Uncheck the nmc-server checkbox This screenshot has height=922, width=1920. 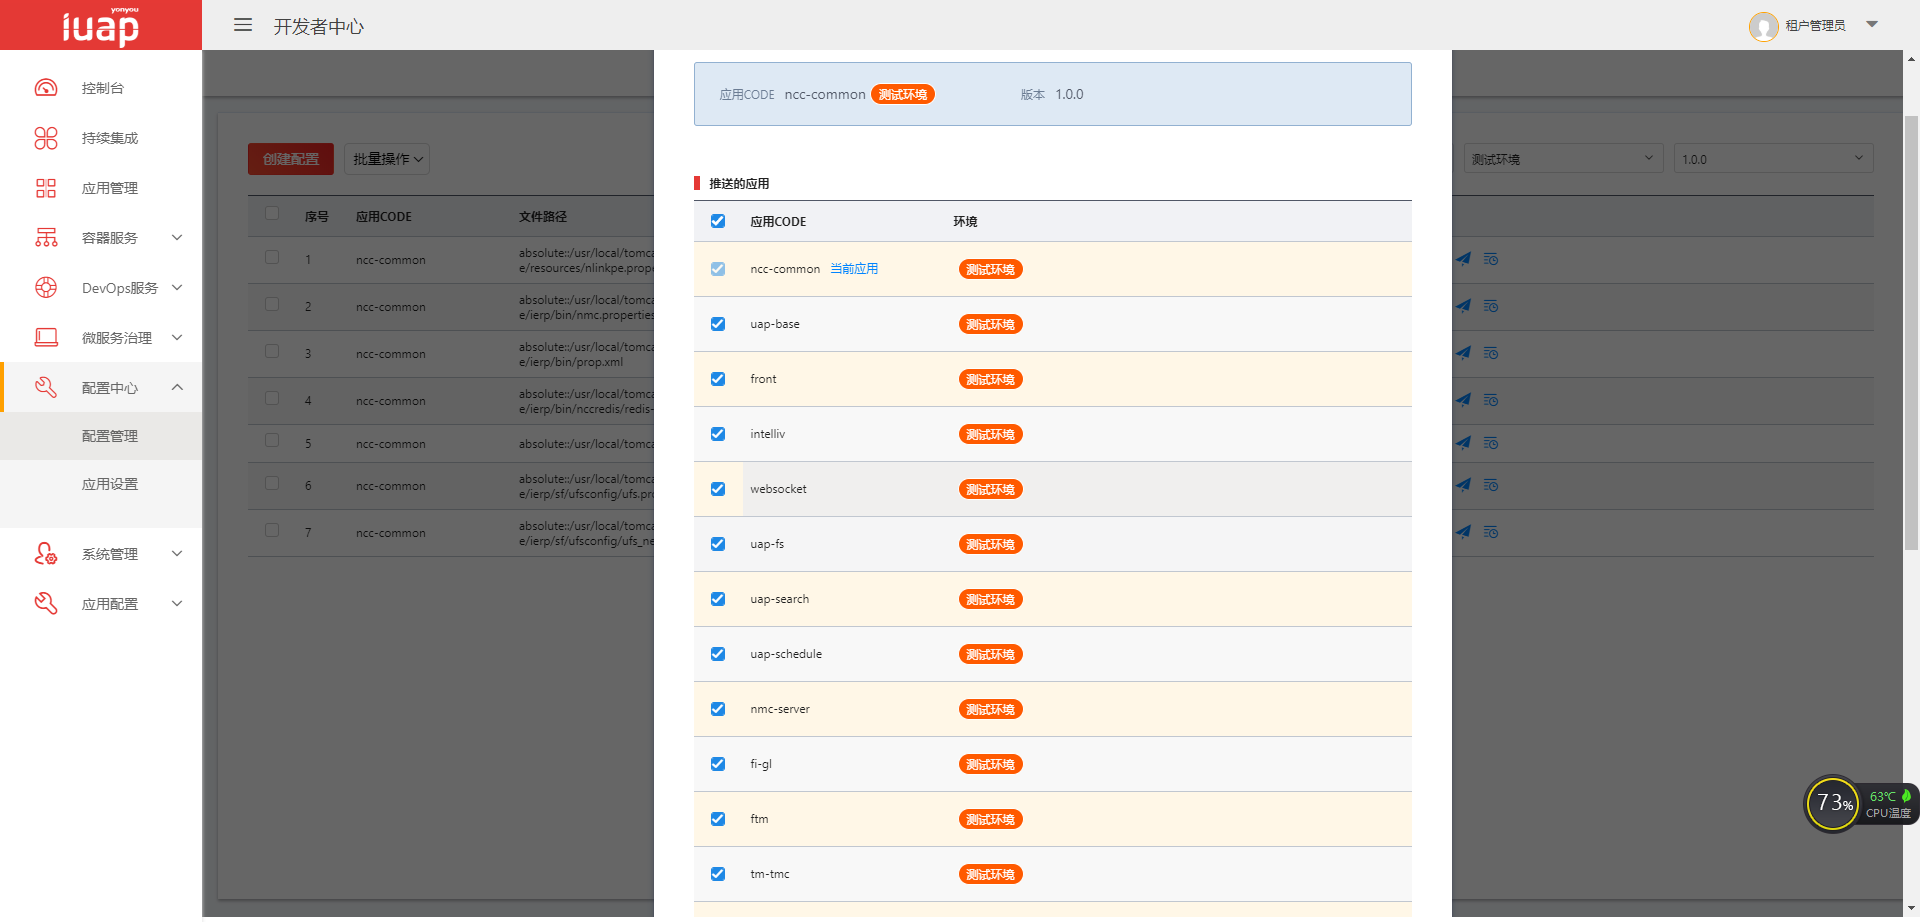point(718,709)
